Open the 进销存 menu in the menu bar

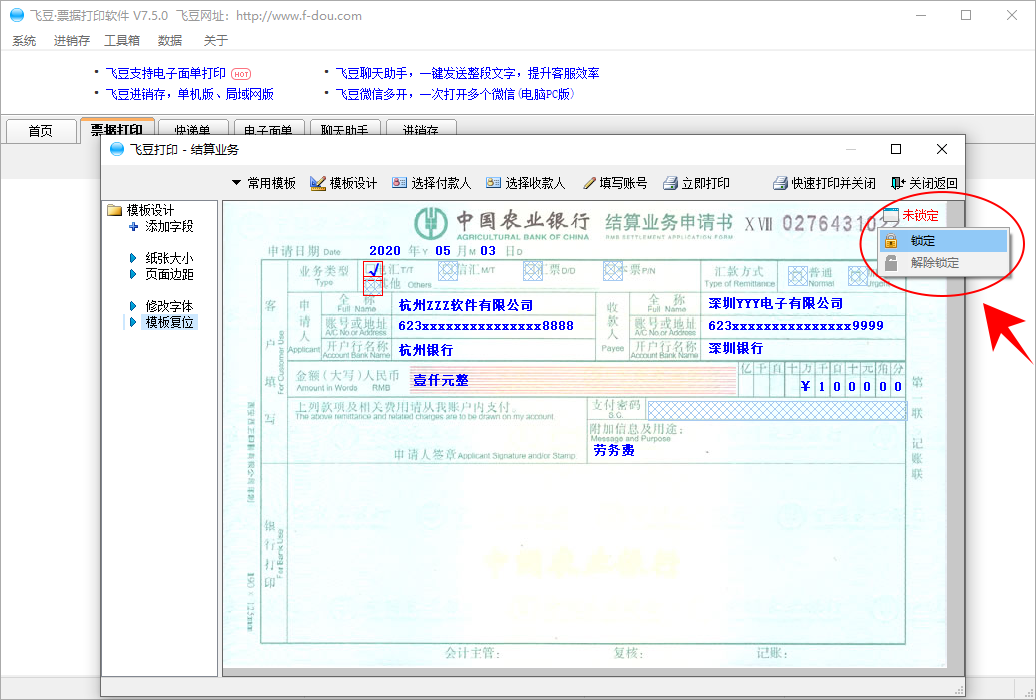(71, 41)
